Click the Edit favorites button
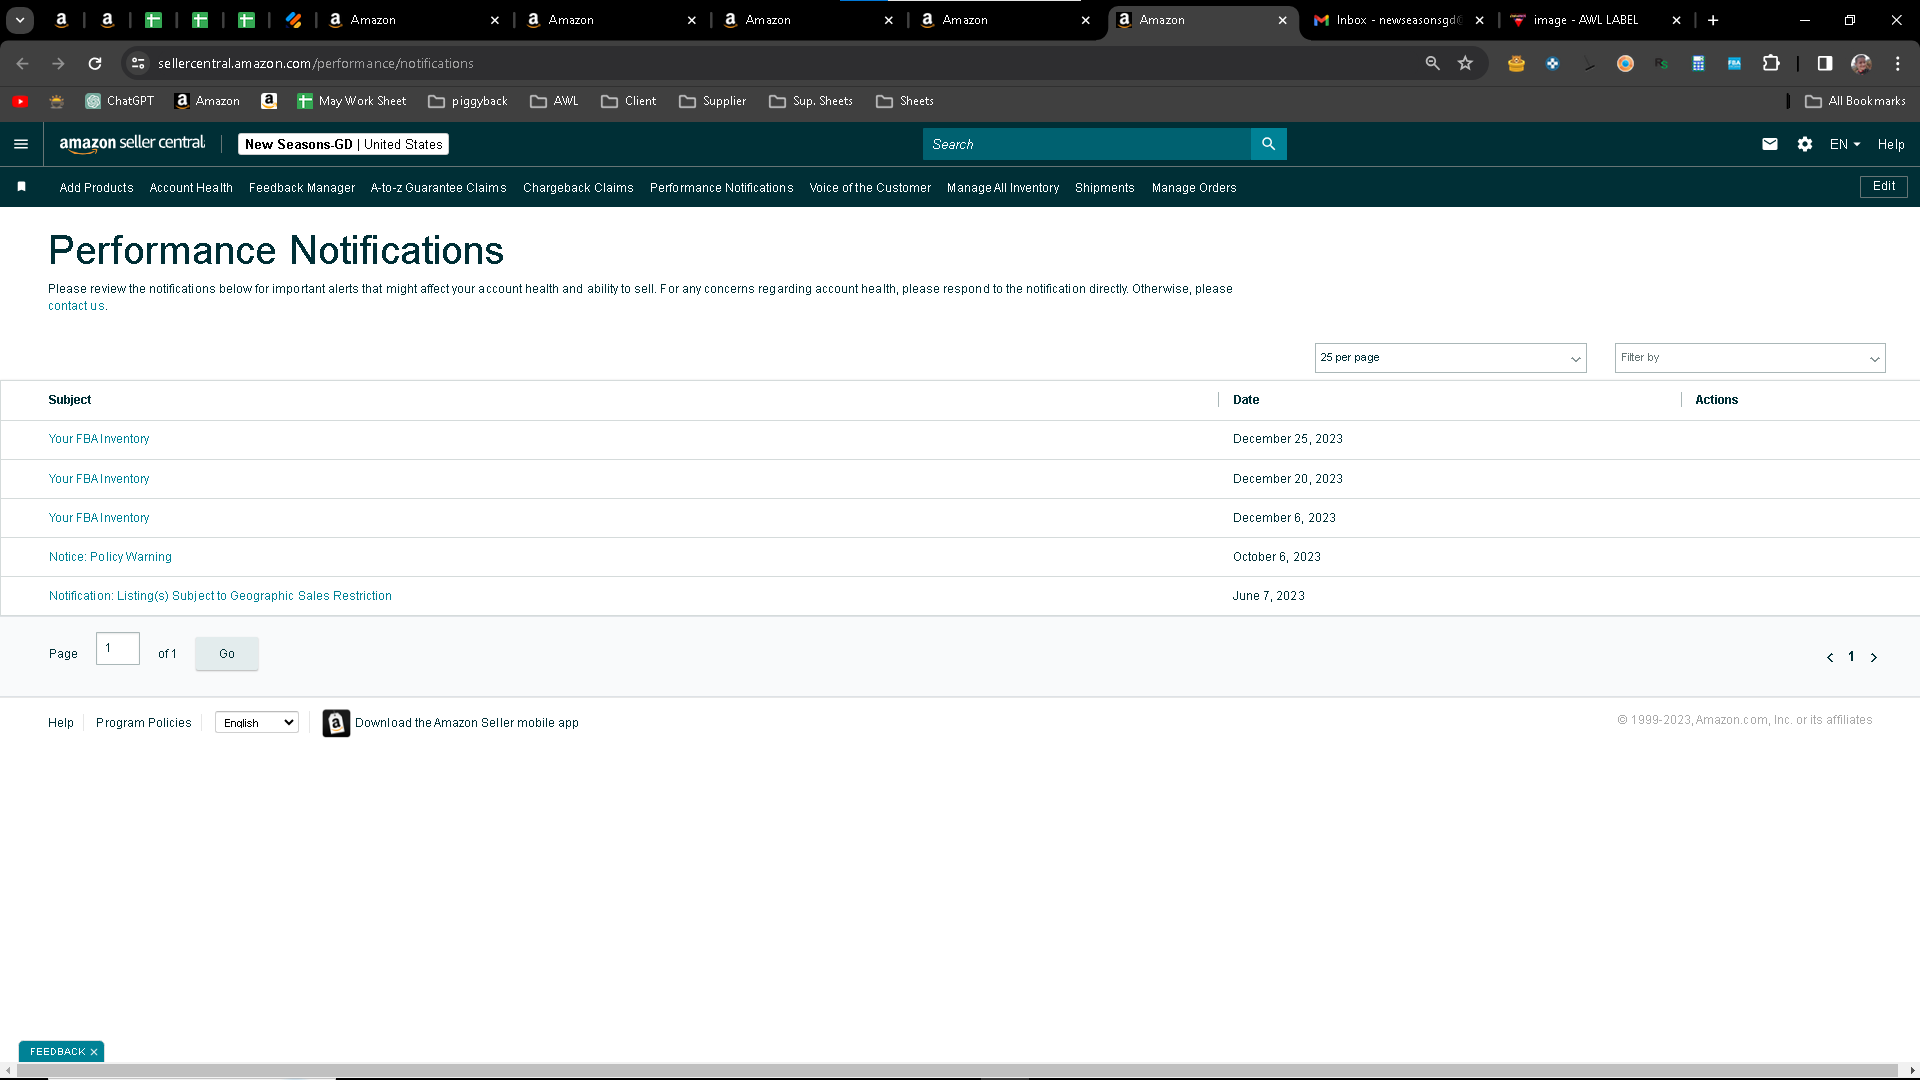Viewport: 1920px width, 1080px height. click(1884, 187)
